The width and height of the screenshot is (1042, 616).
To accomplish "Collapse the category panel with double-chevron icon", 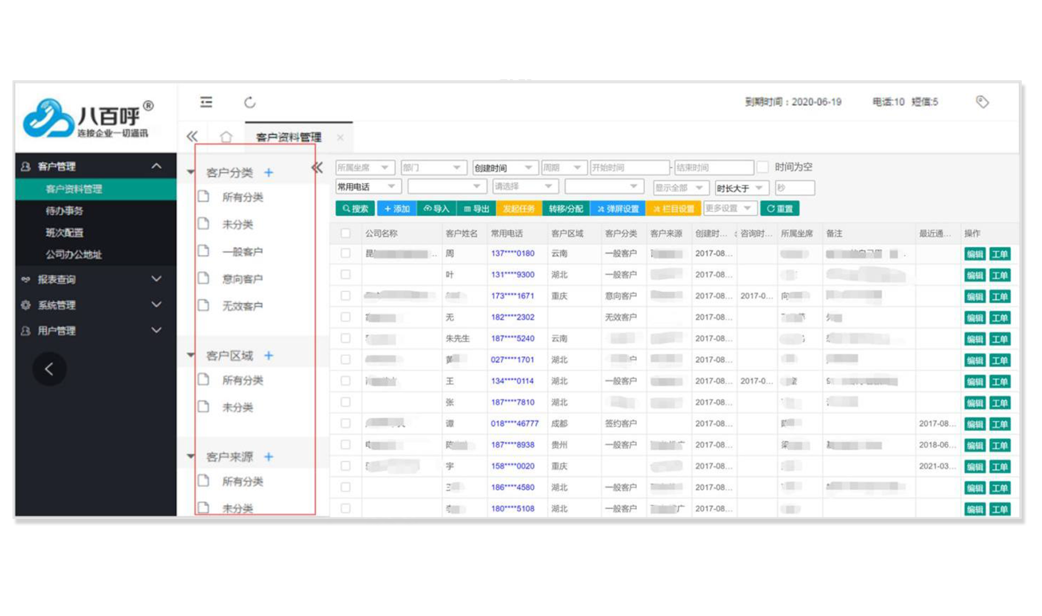I will pyautogui.click(x=317, y=168).
